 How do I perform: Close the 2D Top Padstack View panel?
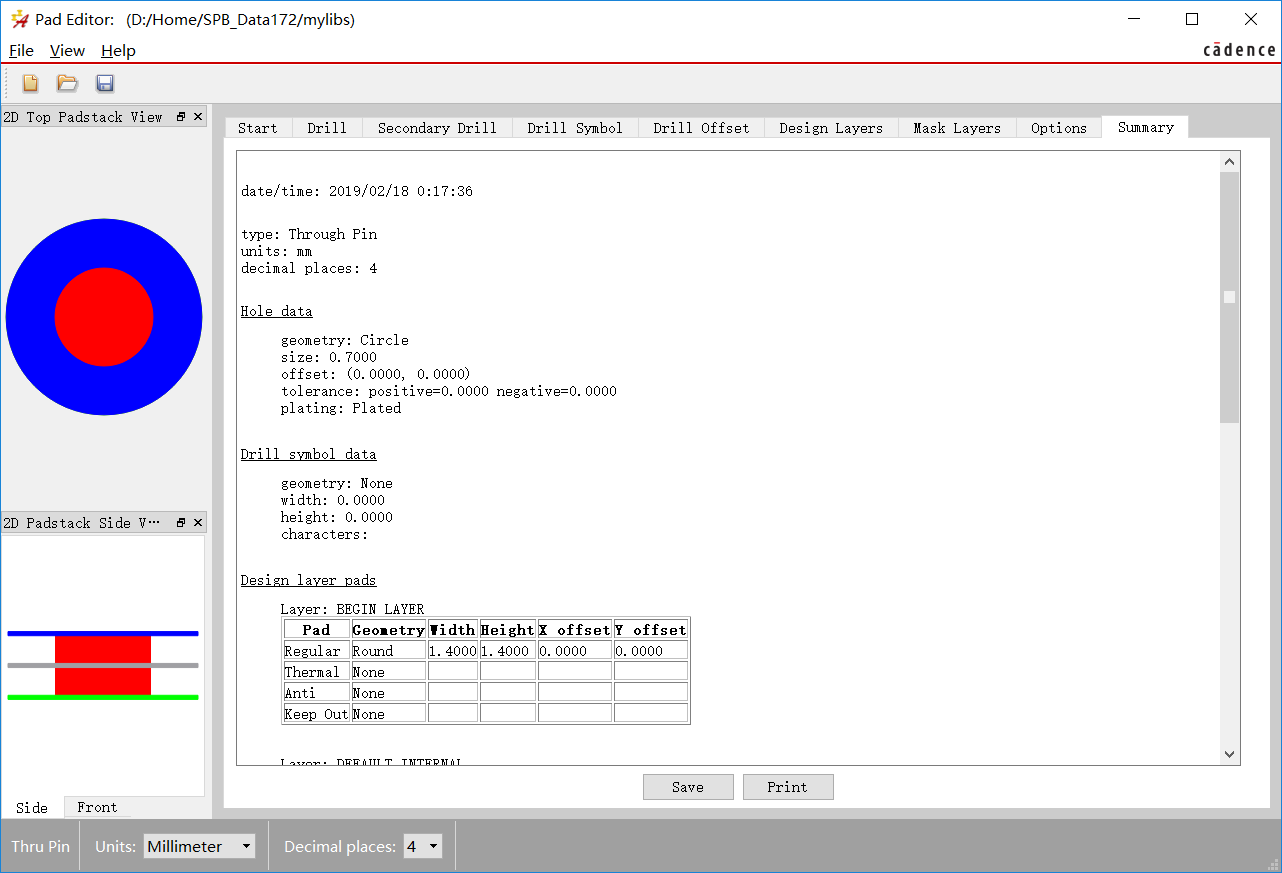pyautogui.click(x=198, y=117)
